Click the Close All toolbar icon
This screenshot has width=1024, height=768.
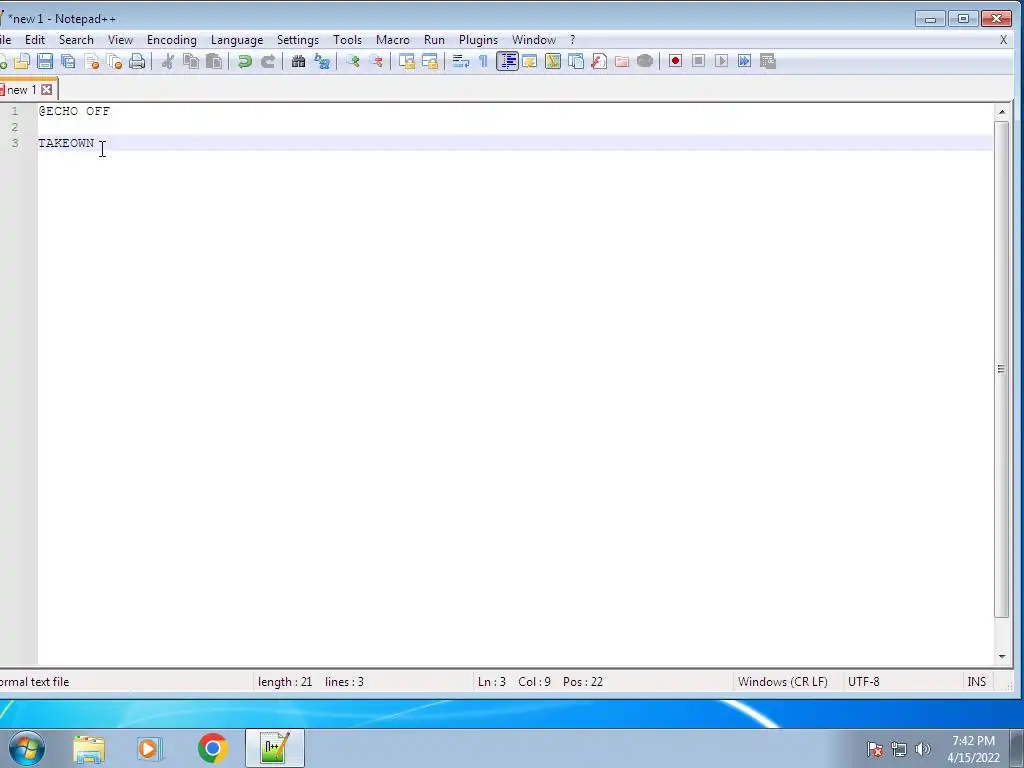tap(114, 61)
